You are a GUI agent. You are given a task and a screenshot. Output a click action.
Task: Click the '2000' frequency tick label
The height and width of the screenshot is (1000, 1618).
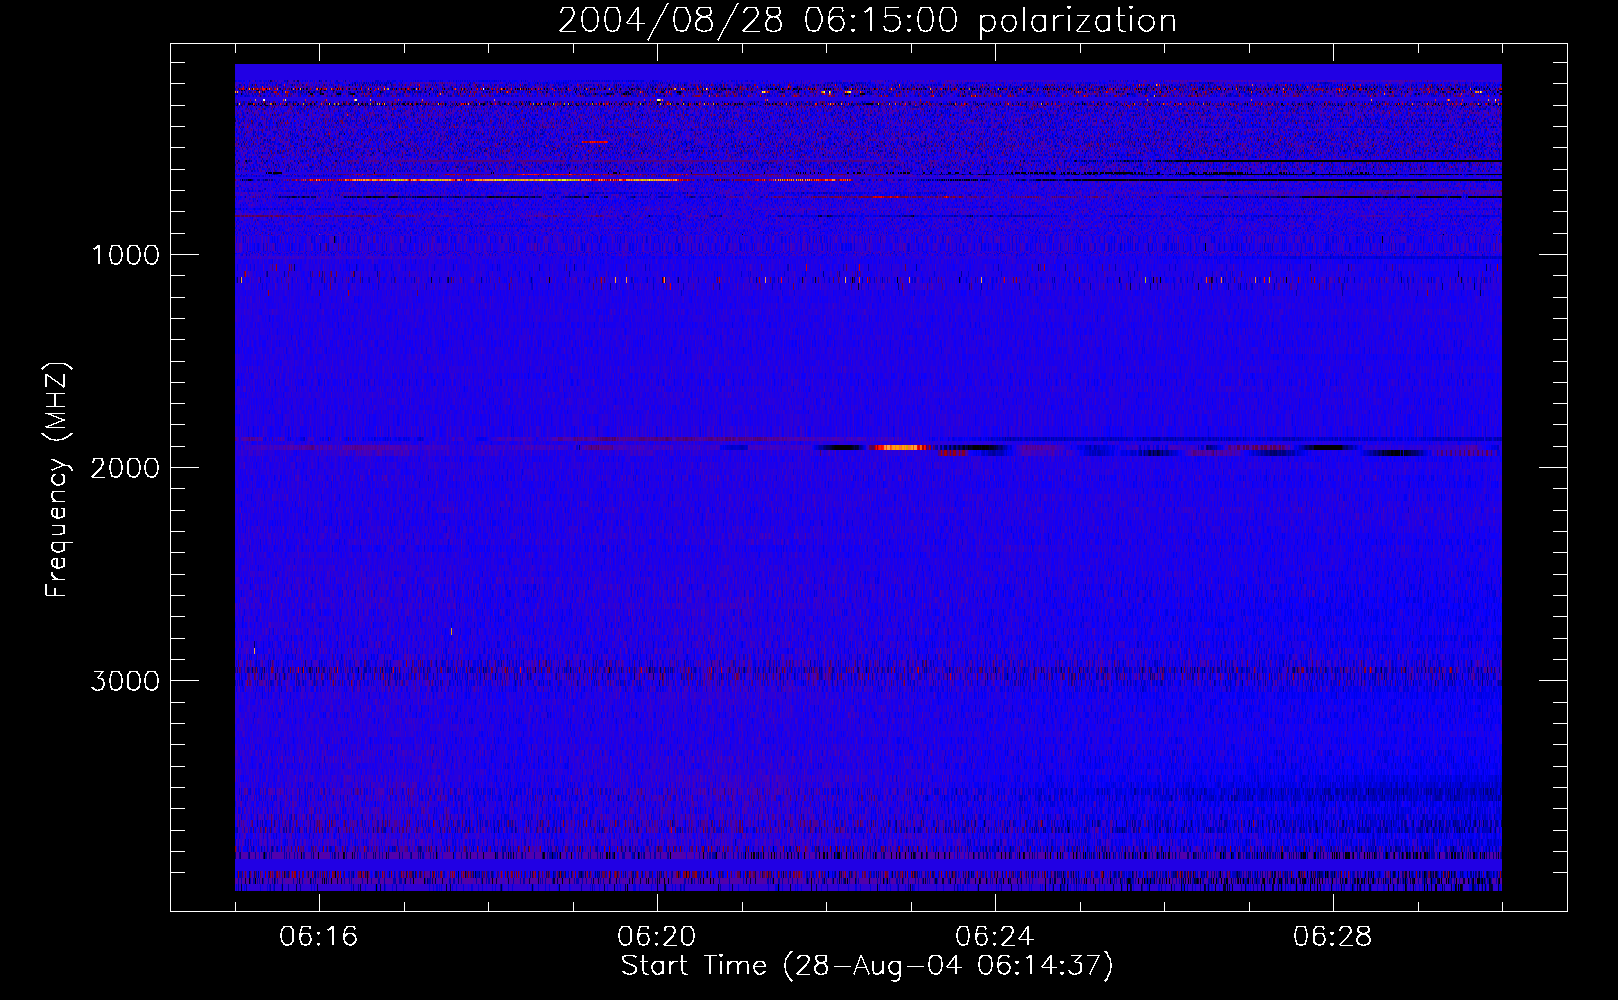125,468
